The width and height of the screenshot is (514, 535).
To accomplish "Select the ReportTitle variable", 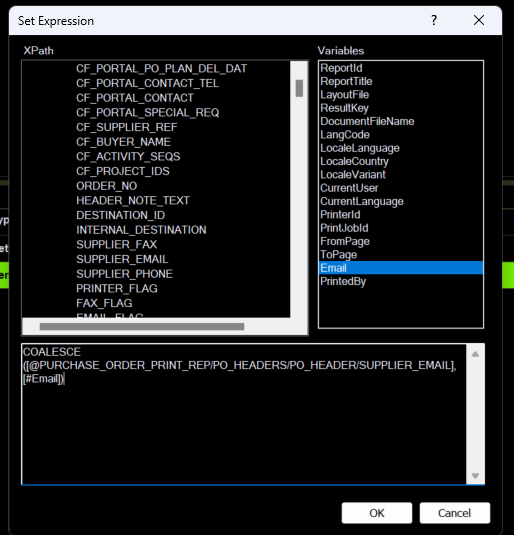I will (x=401, y=81).
